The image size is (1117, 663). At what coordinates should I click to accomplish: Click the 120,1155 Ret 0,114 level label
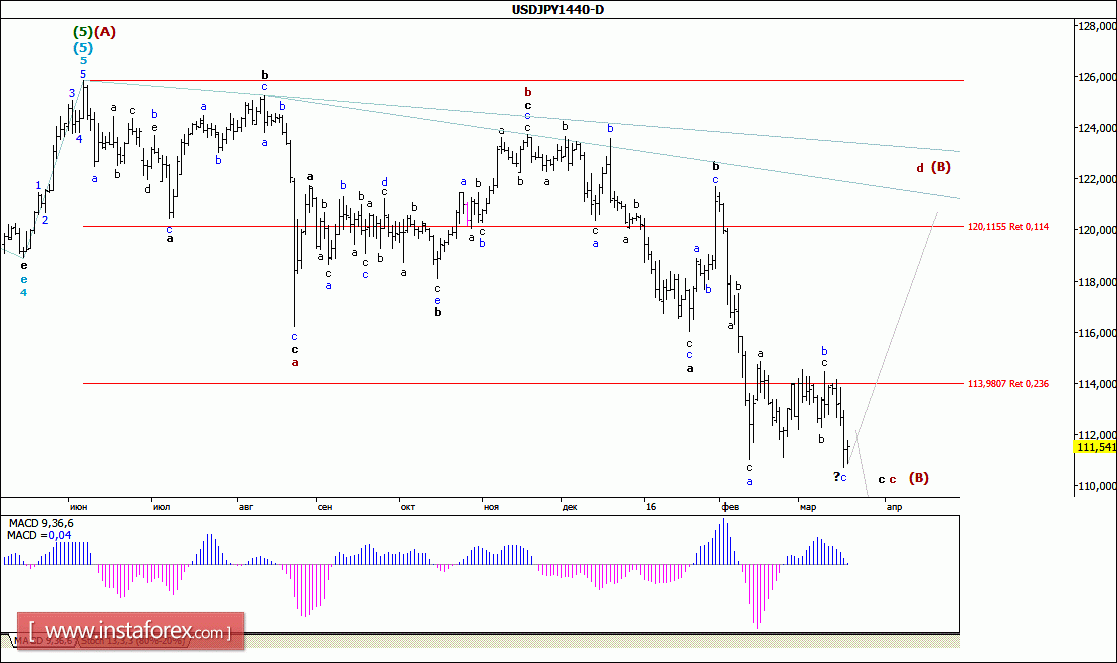coord(1008,227)
